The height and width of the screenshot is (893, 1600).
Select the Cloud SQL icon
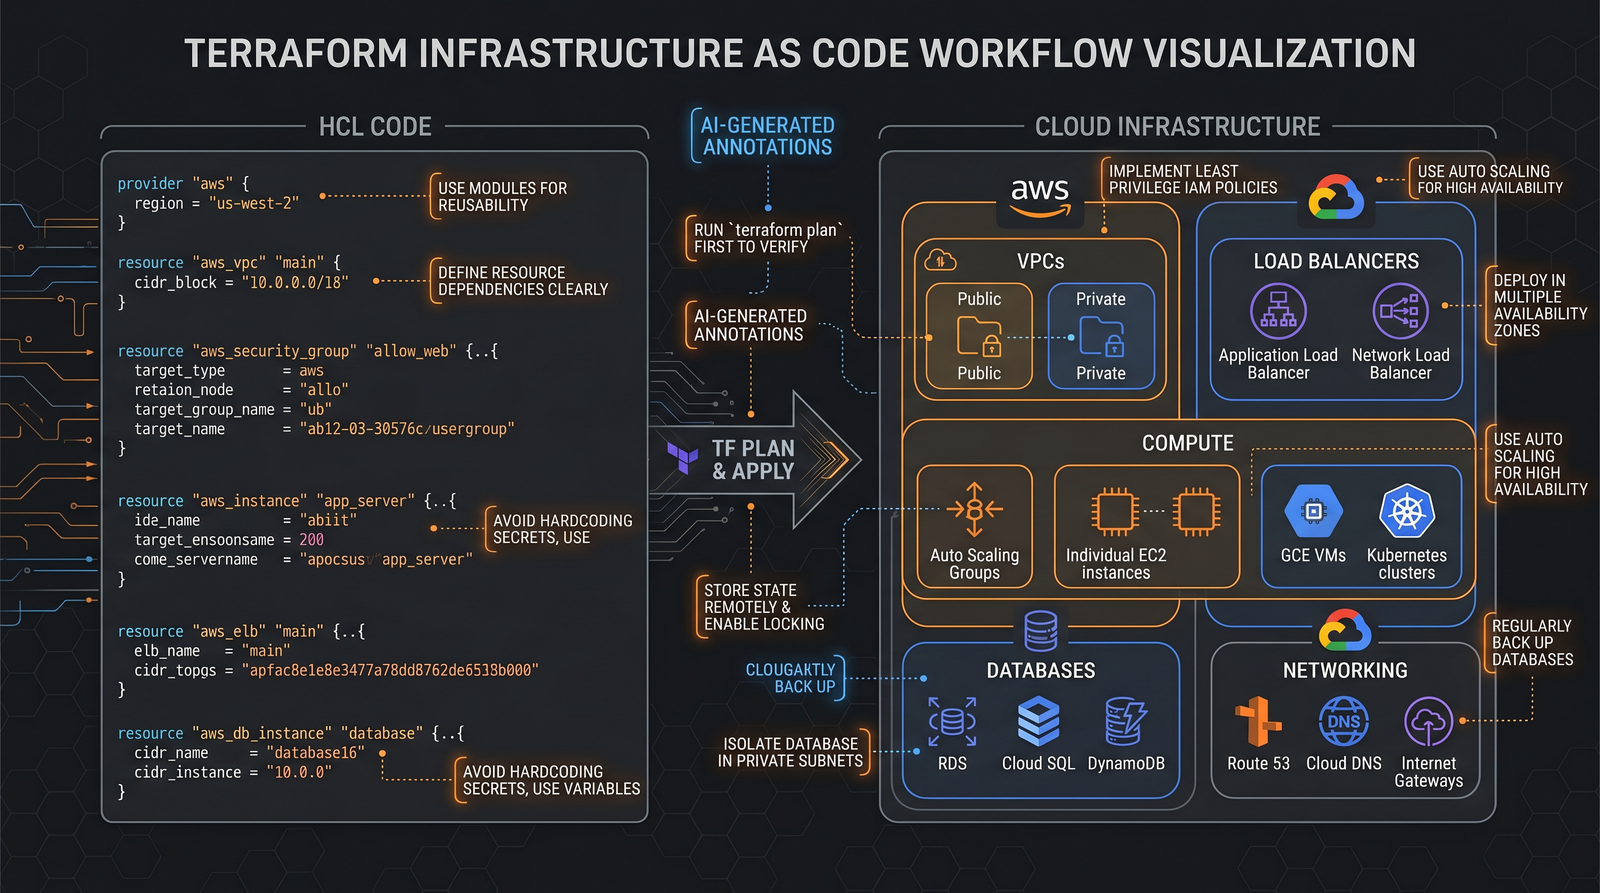[1038, 722]
